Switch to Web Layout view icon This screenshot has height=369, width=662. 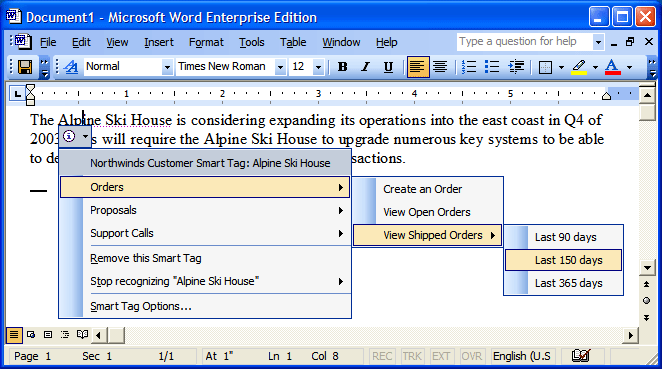coord(31,335)
